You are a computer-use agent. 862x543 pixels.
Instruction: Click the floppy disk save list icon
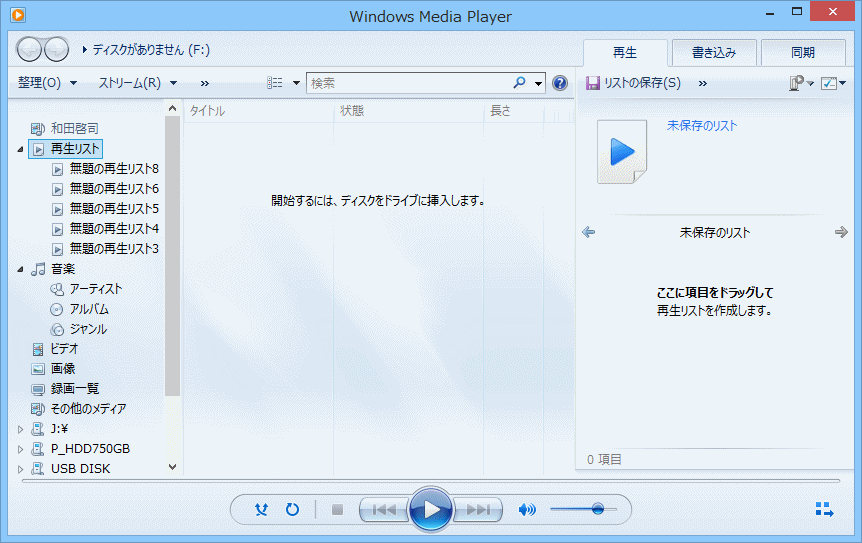coord(592,83)
